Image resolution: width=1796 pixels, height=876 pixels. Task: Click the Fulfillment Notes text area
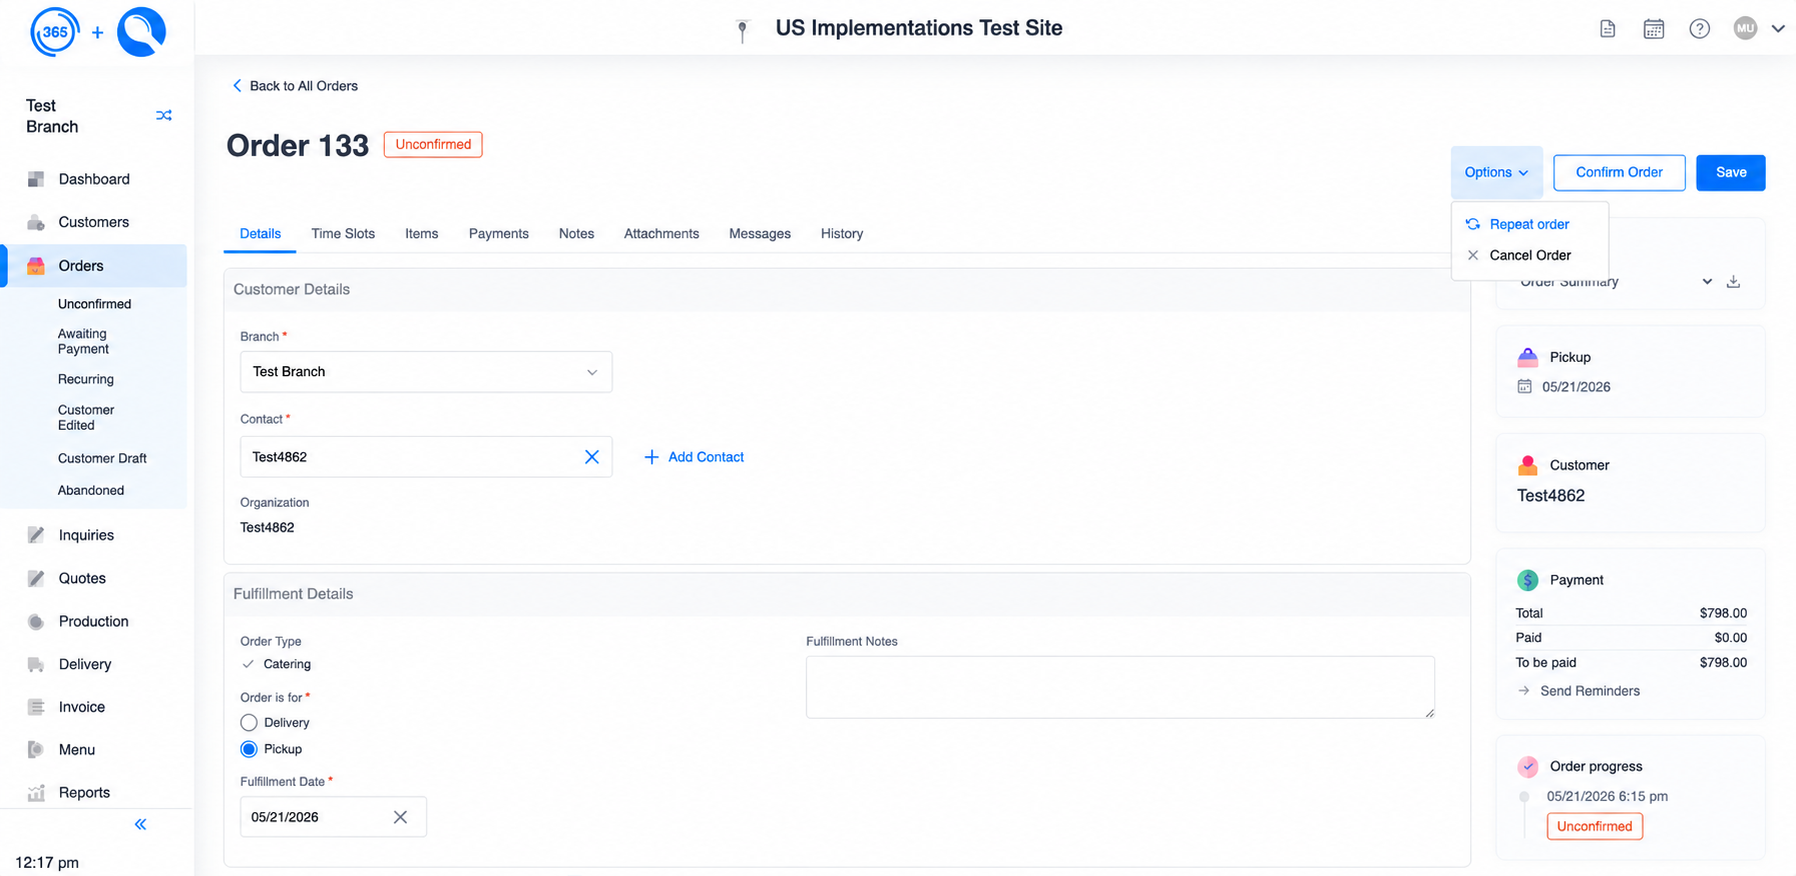[x=1120, y=687]
